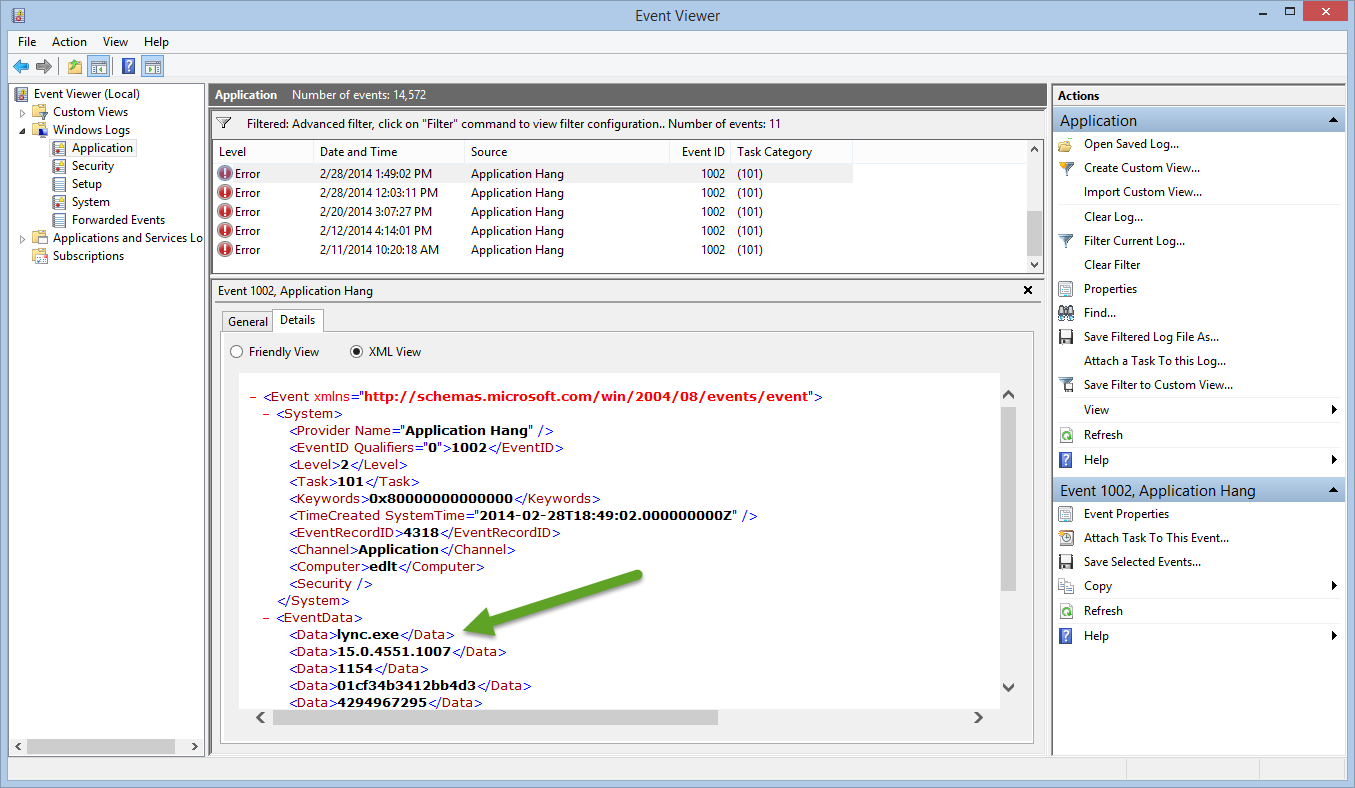
Task: Click the filter funnel icon above event list
Action: point(225,124)
